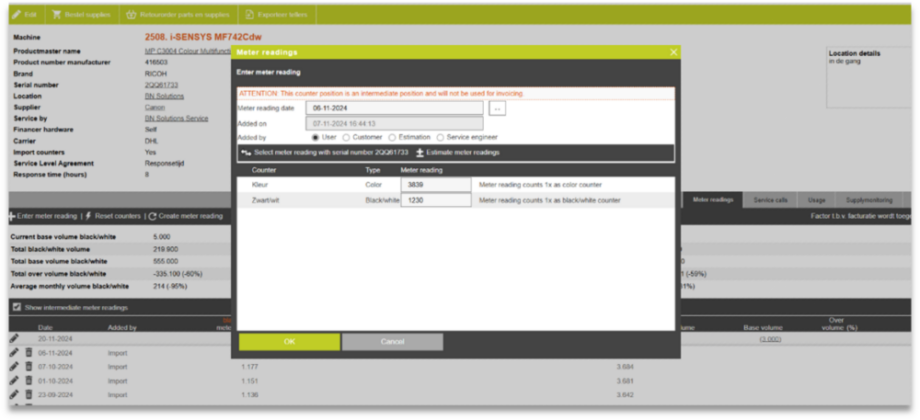Switch to the Service calls tab
The width and height of the screenshot is (920, 420).
pyautogui.click(x=771, y=200)
